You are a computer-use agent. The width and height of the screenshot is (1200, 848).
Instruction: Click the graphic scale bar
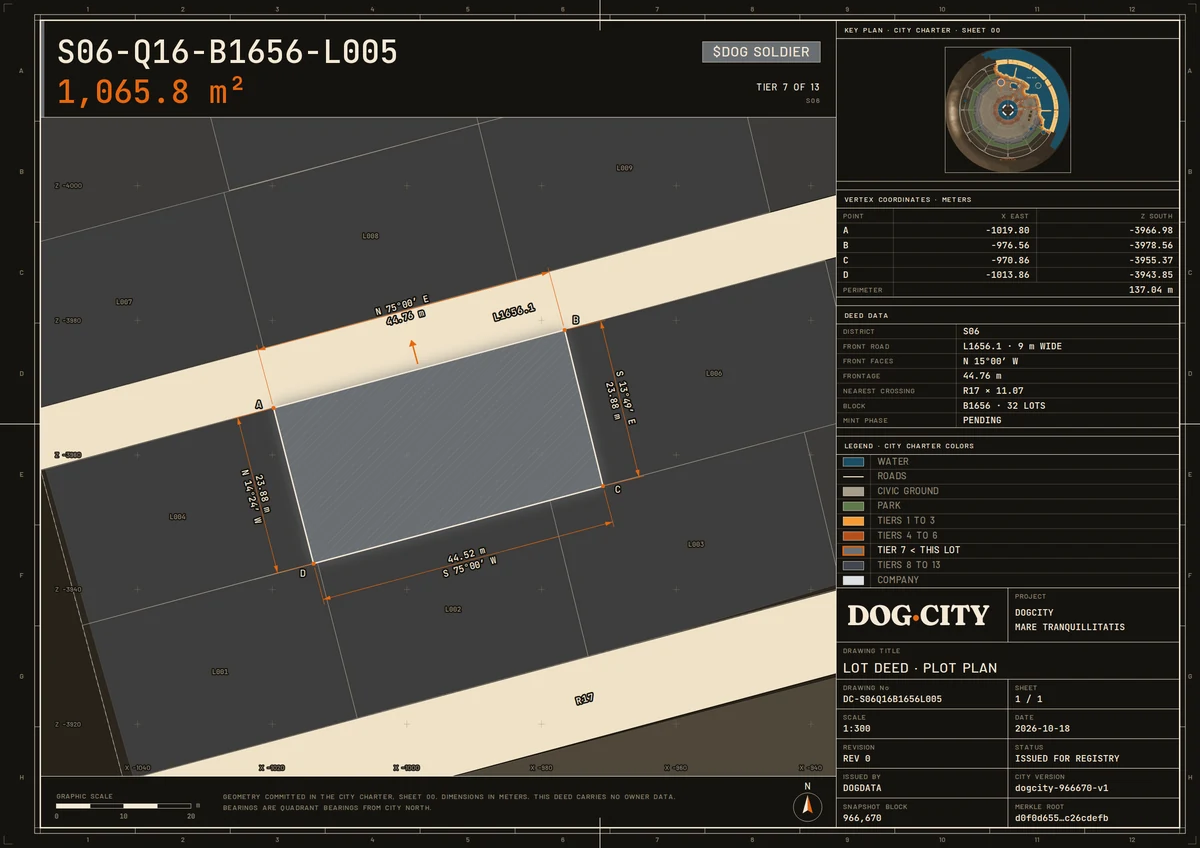point(123,805)
